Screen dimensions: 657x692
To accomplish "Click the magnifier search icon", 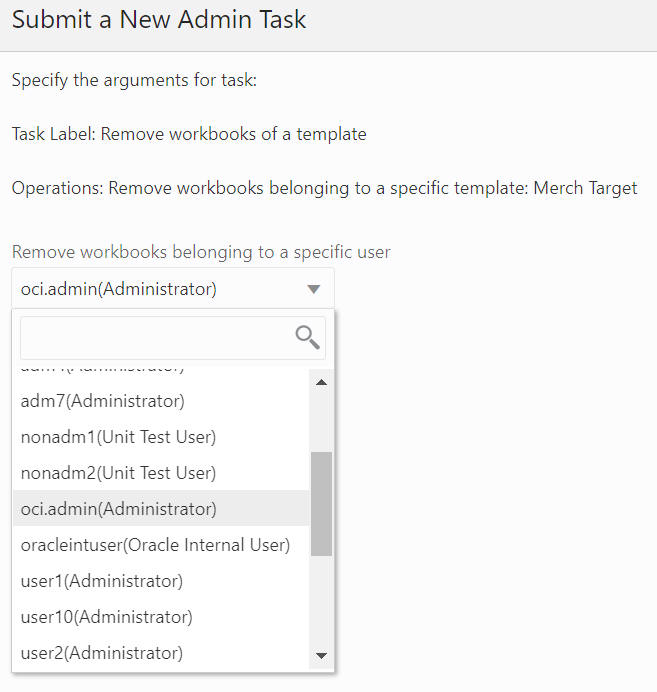I will tap(308, 338).
